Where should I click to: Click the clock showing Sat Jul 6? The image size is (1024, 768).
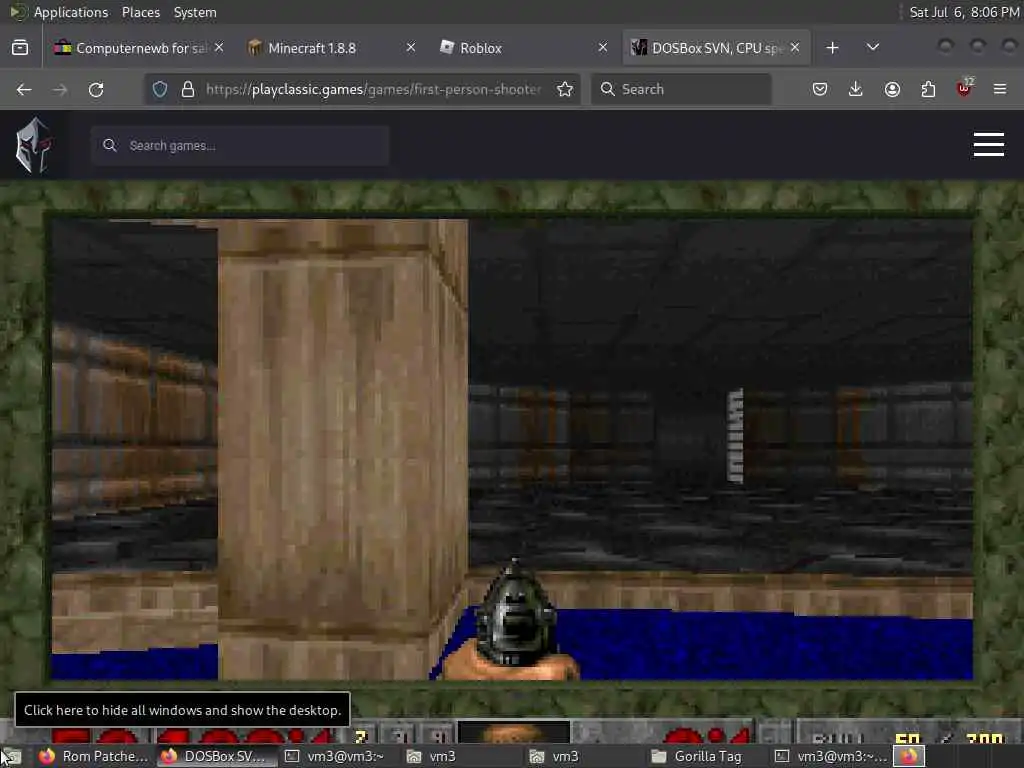tap(965, 12)
